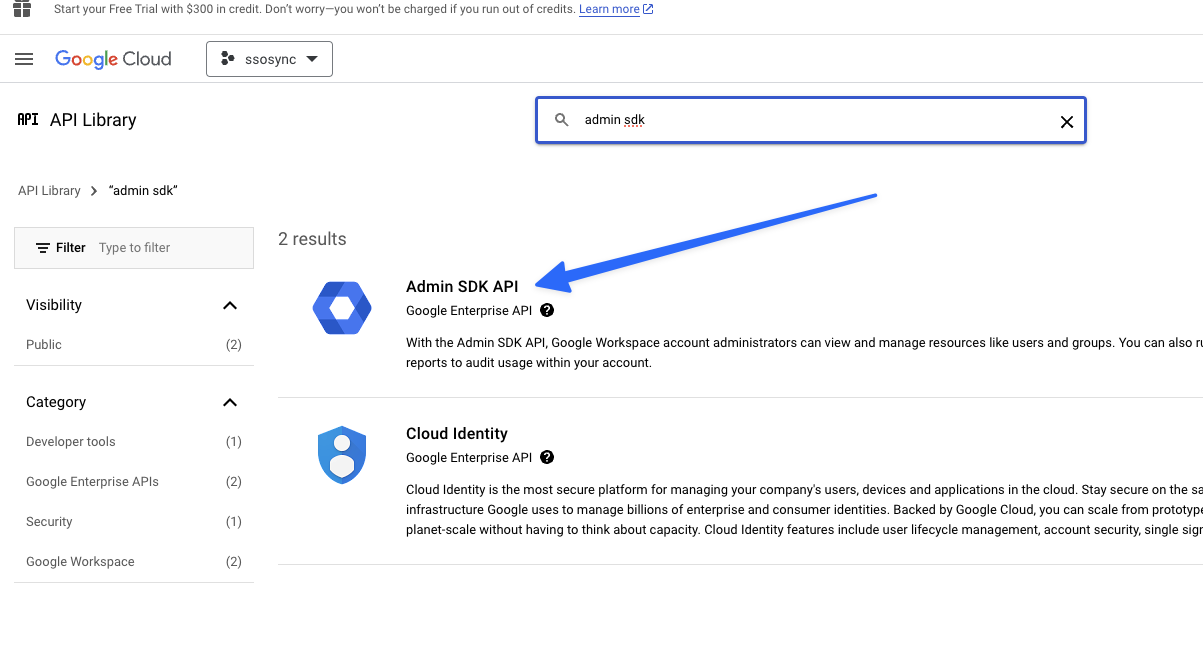Click the Category section heading

pyautogui.click(x=56, y=402)
